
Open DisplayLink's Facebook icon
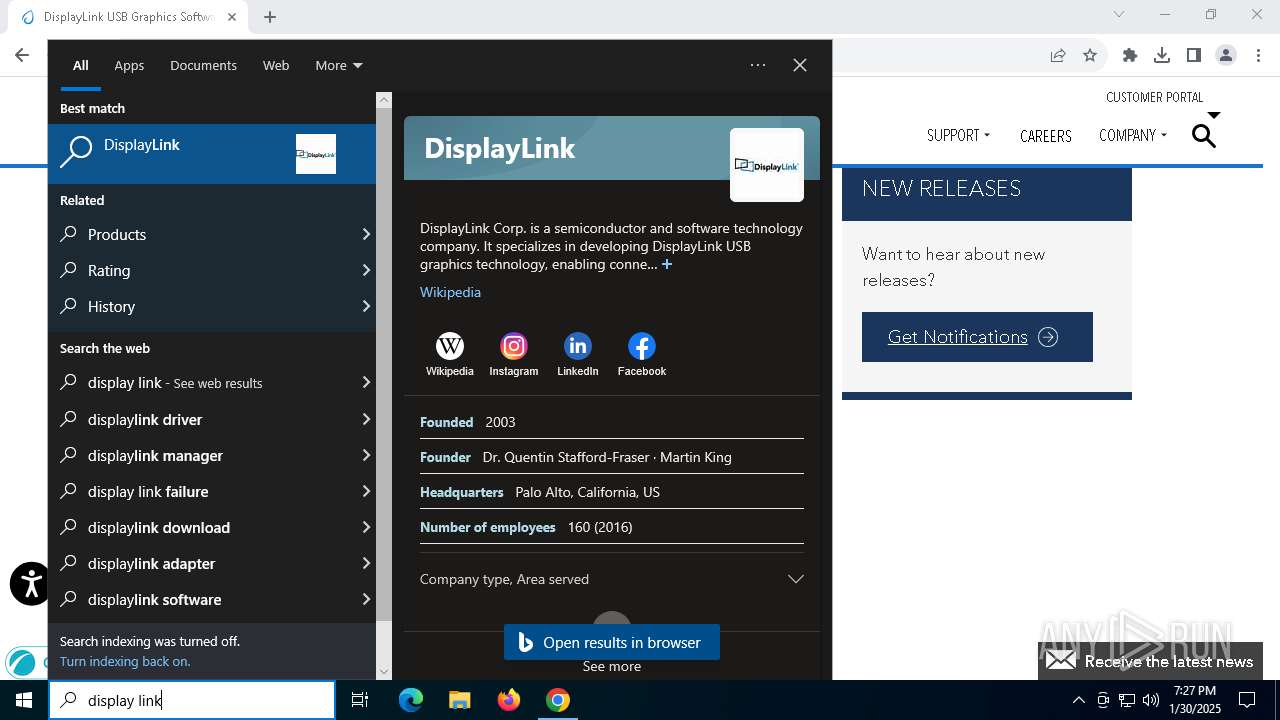pos(642,346)
